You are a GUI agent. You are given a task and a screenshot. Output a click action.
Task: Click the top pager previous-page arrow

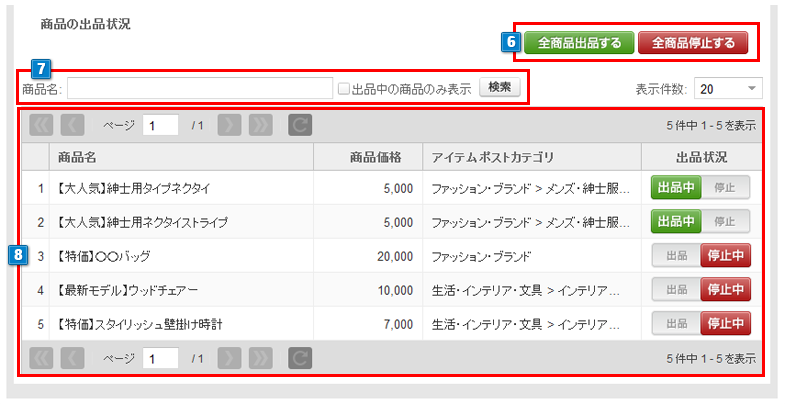tap(72, 125)
